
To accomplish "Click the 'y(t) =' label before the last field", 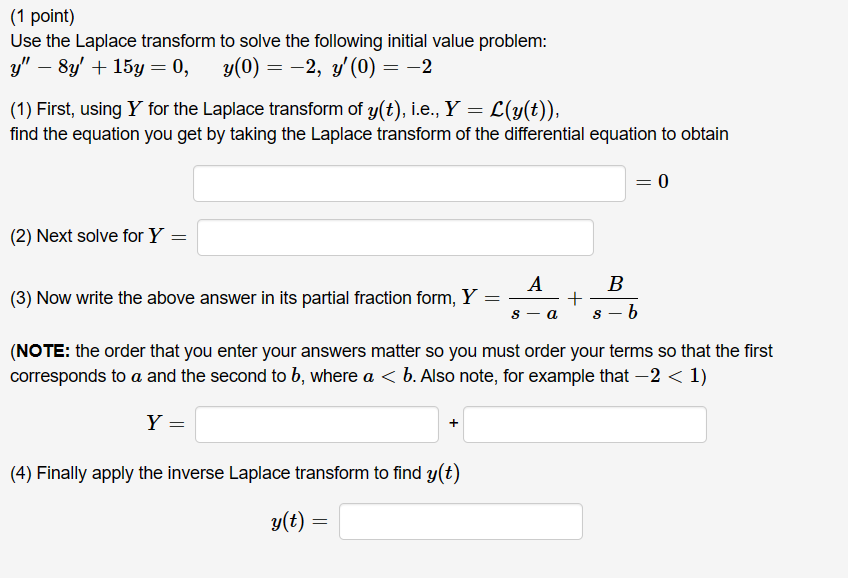I will point(299,521).
